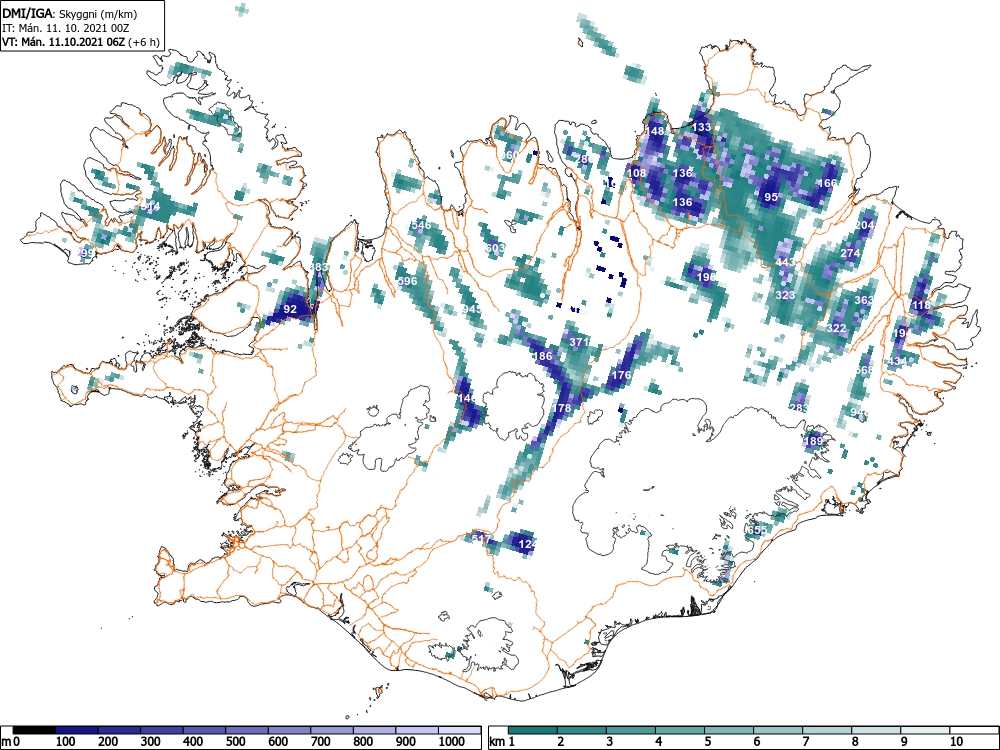
Task: Click the black 0–100 m legend swatch
Action: pos(34,730)
